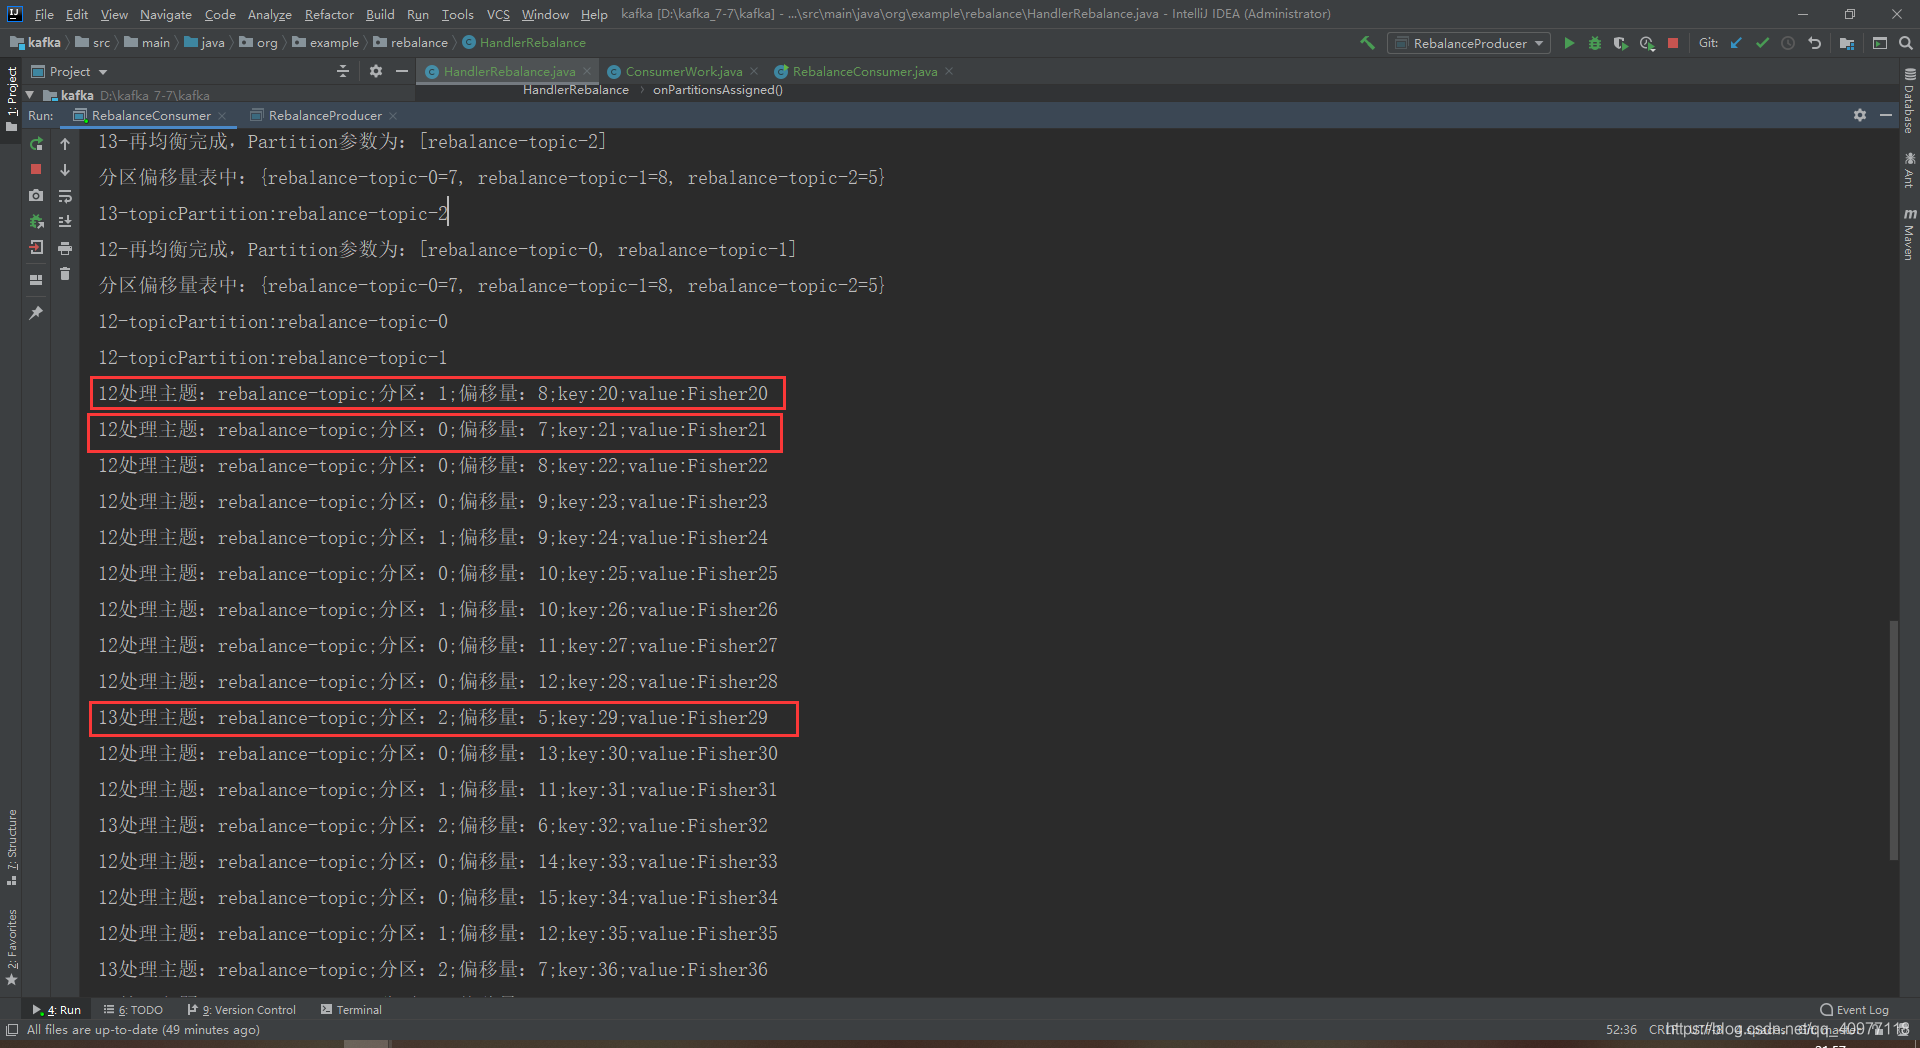Open the Maven side panel
This screenshot has height=1048, width=1920.
[x=1910, y=235]
